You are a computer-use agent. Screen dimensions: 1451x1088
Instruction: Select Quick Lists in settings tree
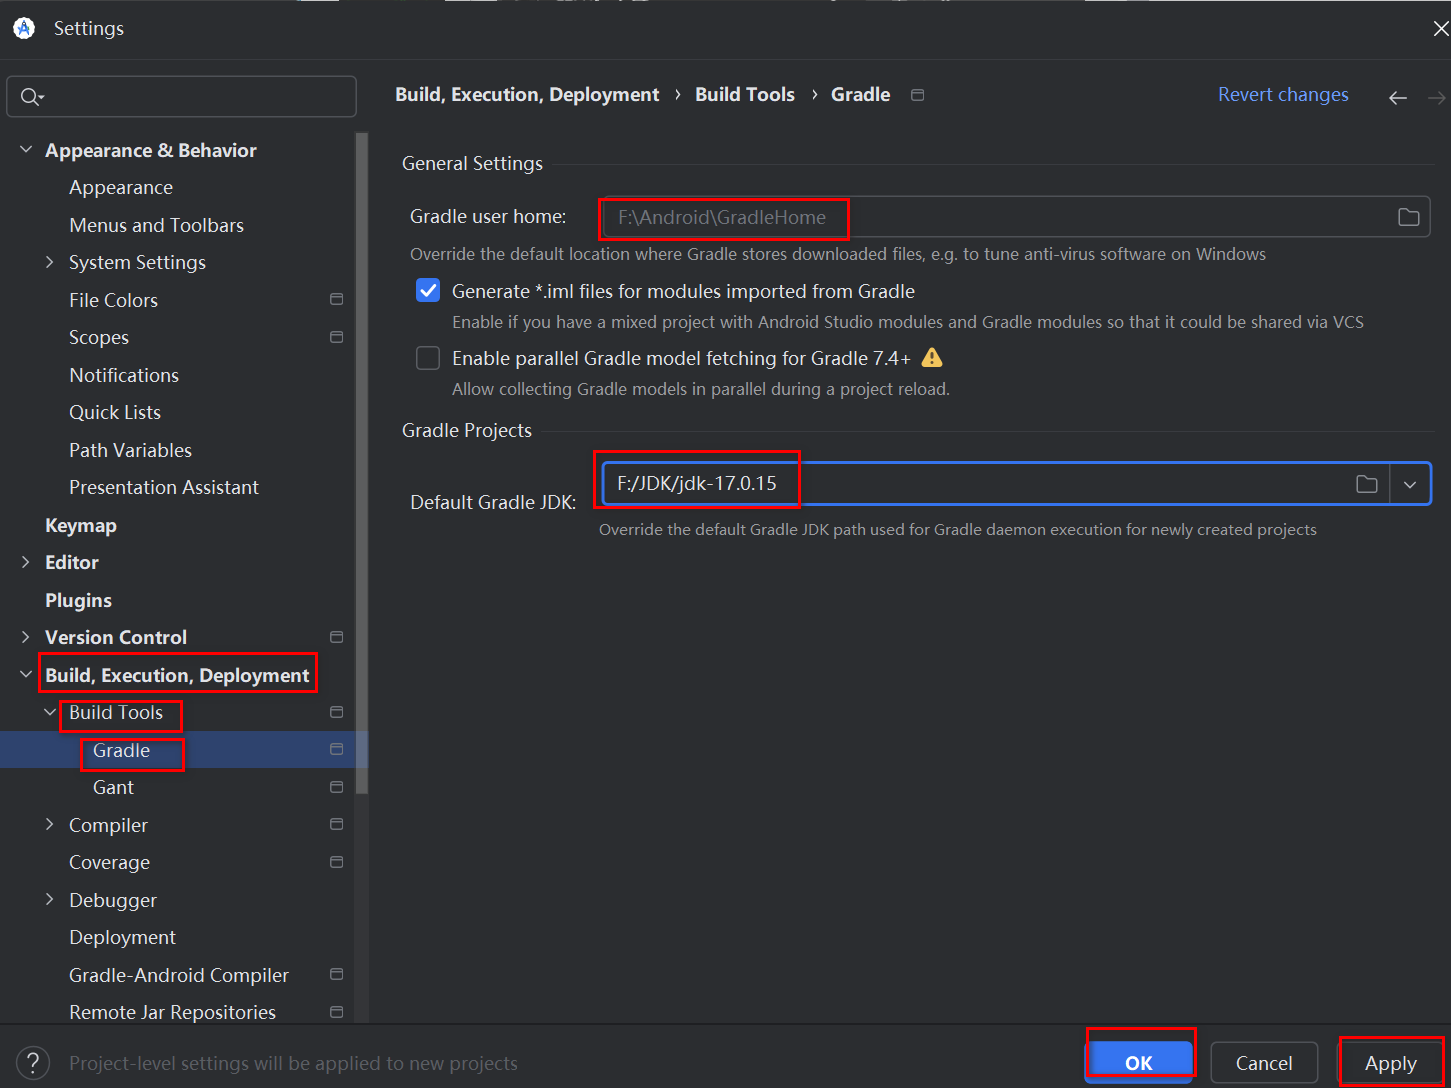coord(115,412)
